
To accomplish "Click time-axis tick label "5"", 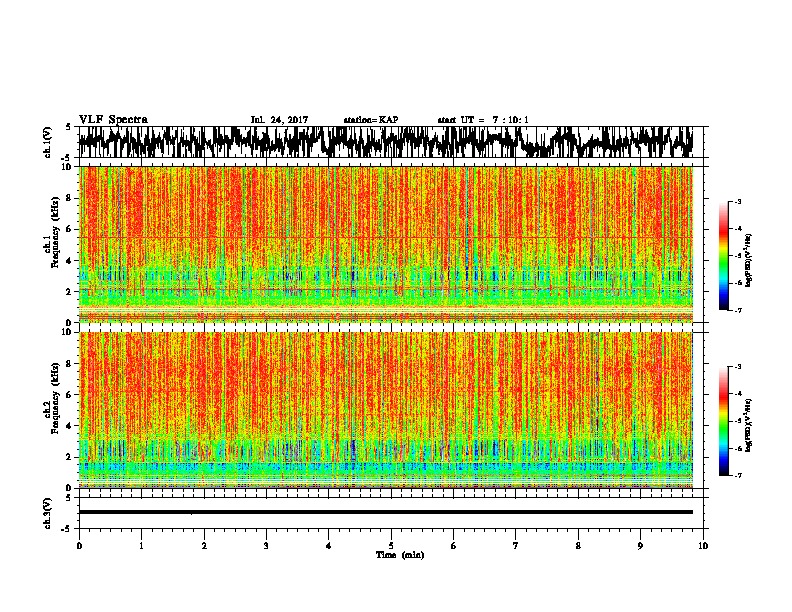I will click(391, 546).
